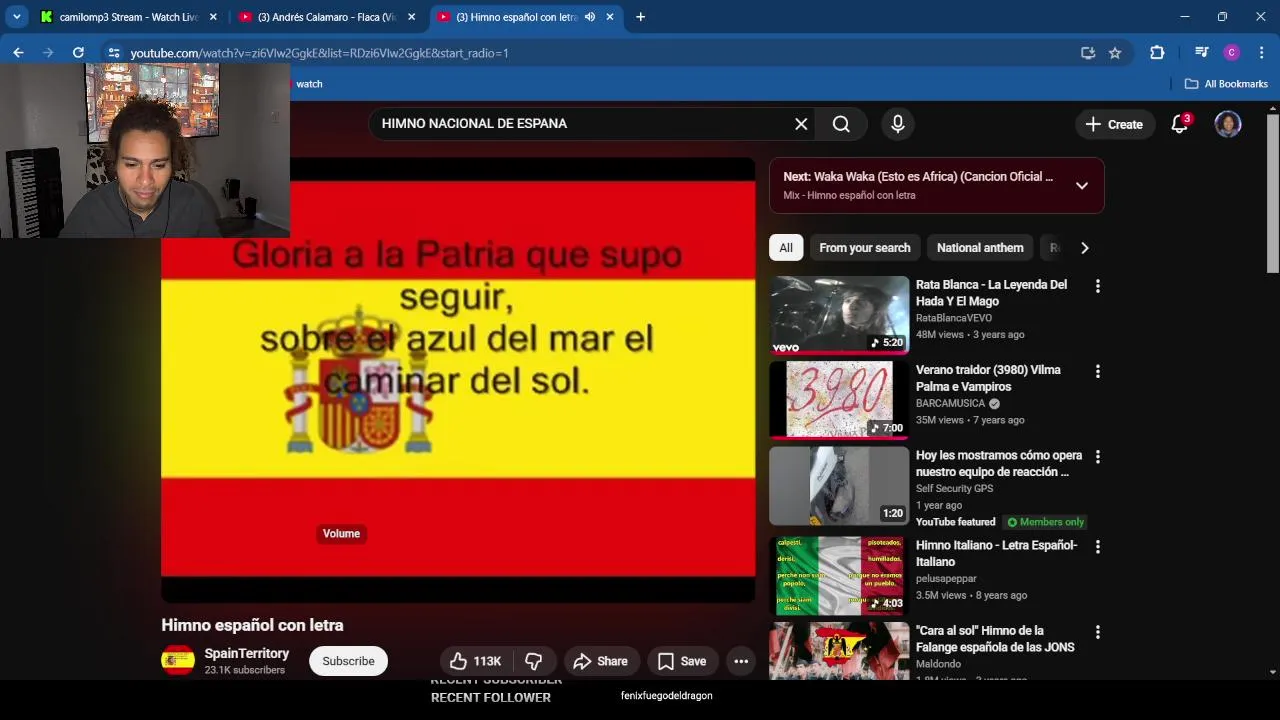Reload the current page
This screenshot has height=720, width=1280.
[78, 53]
